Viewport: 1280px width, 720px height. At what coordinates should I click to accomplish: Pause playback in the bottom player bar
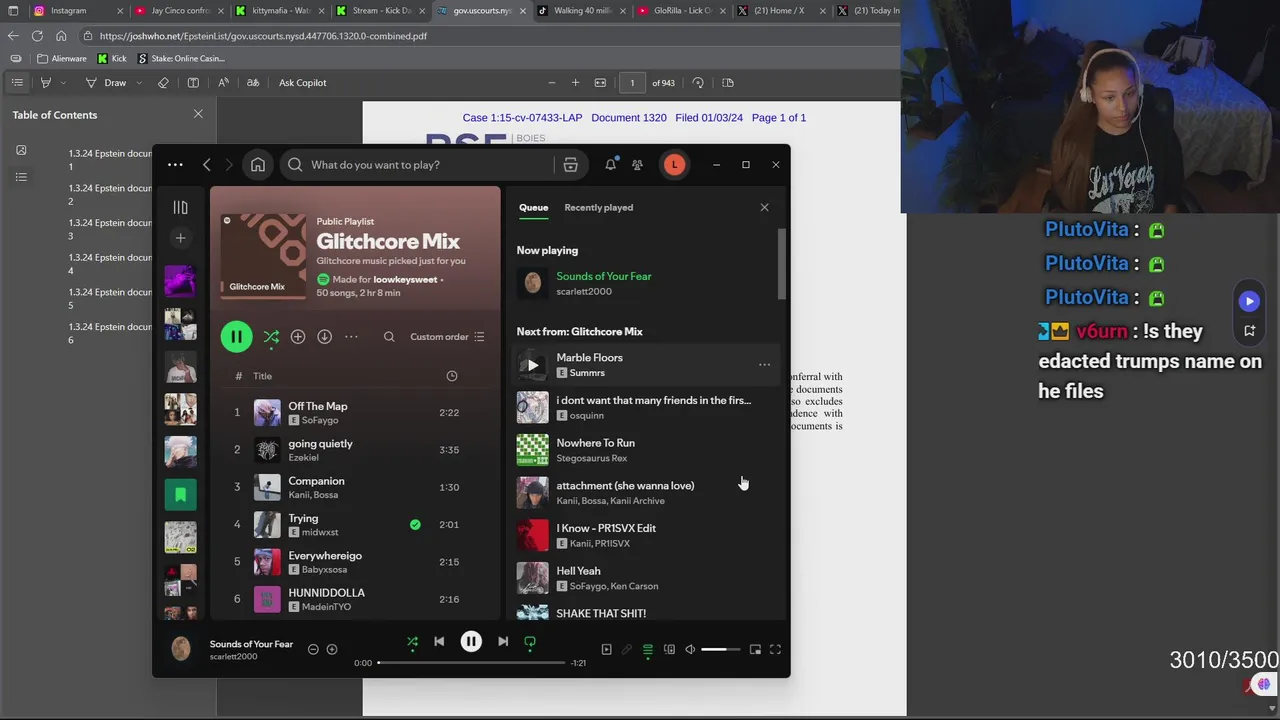pyautogui.click(x=471, y=642)
